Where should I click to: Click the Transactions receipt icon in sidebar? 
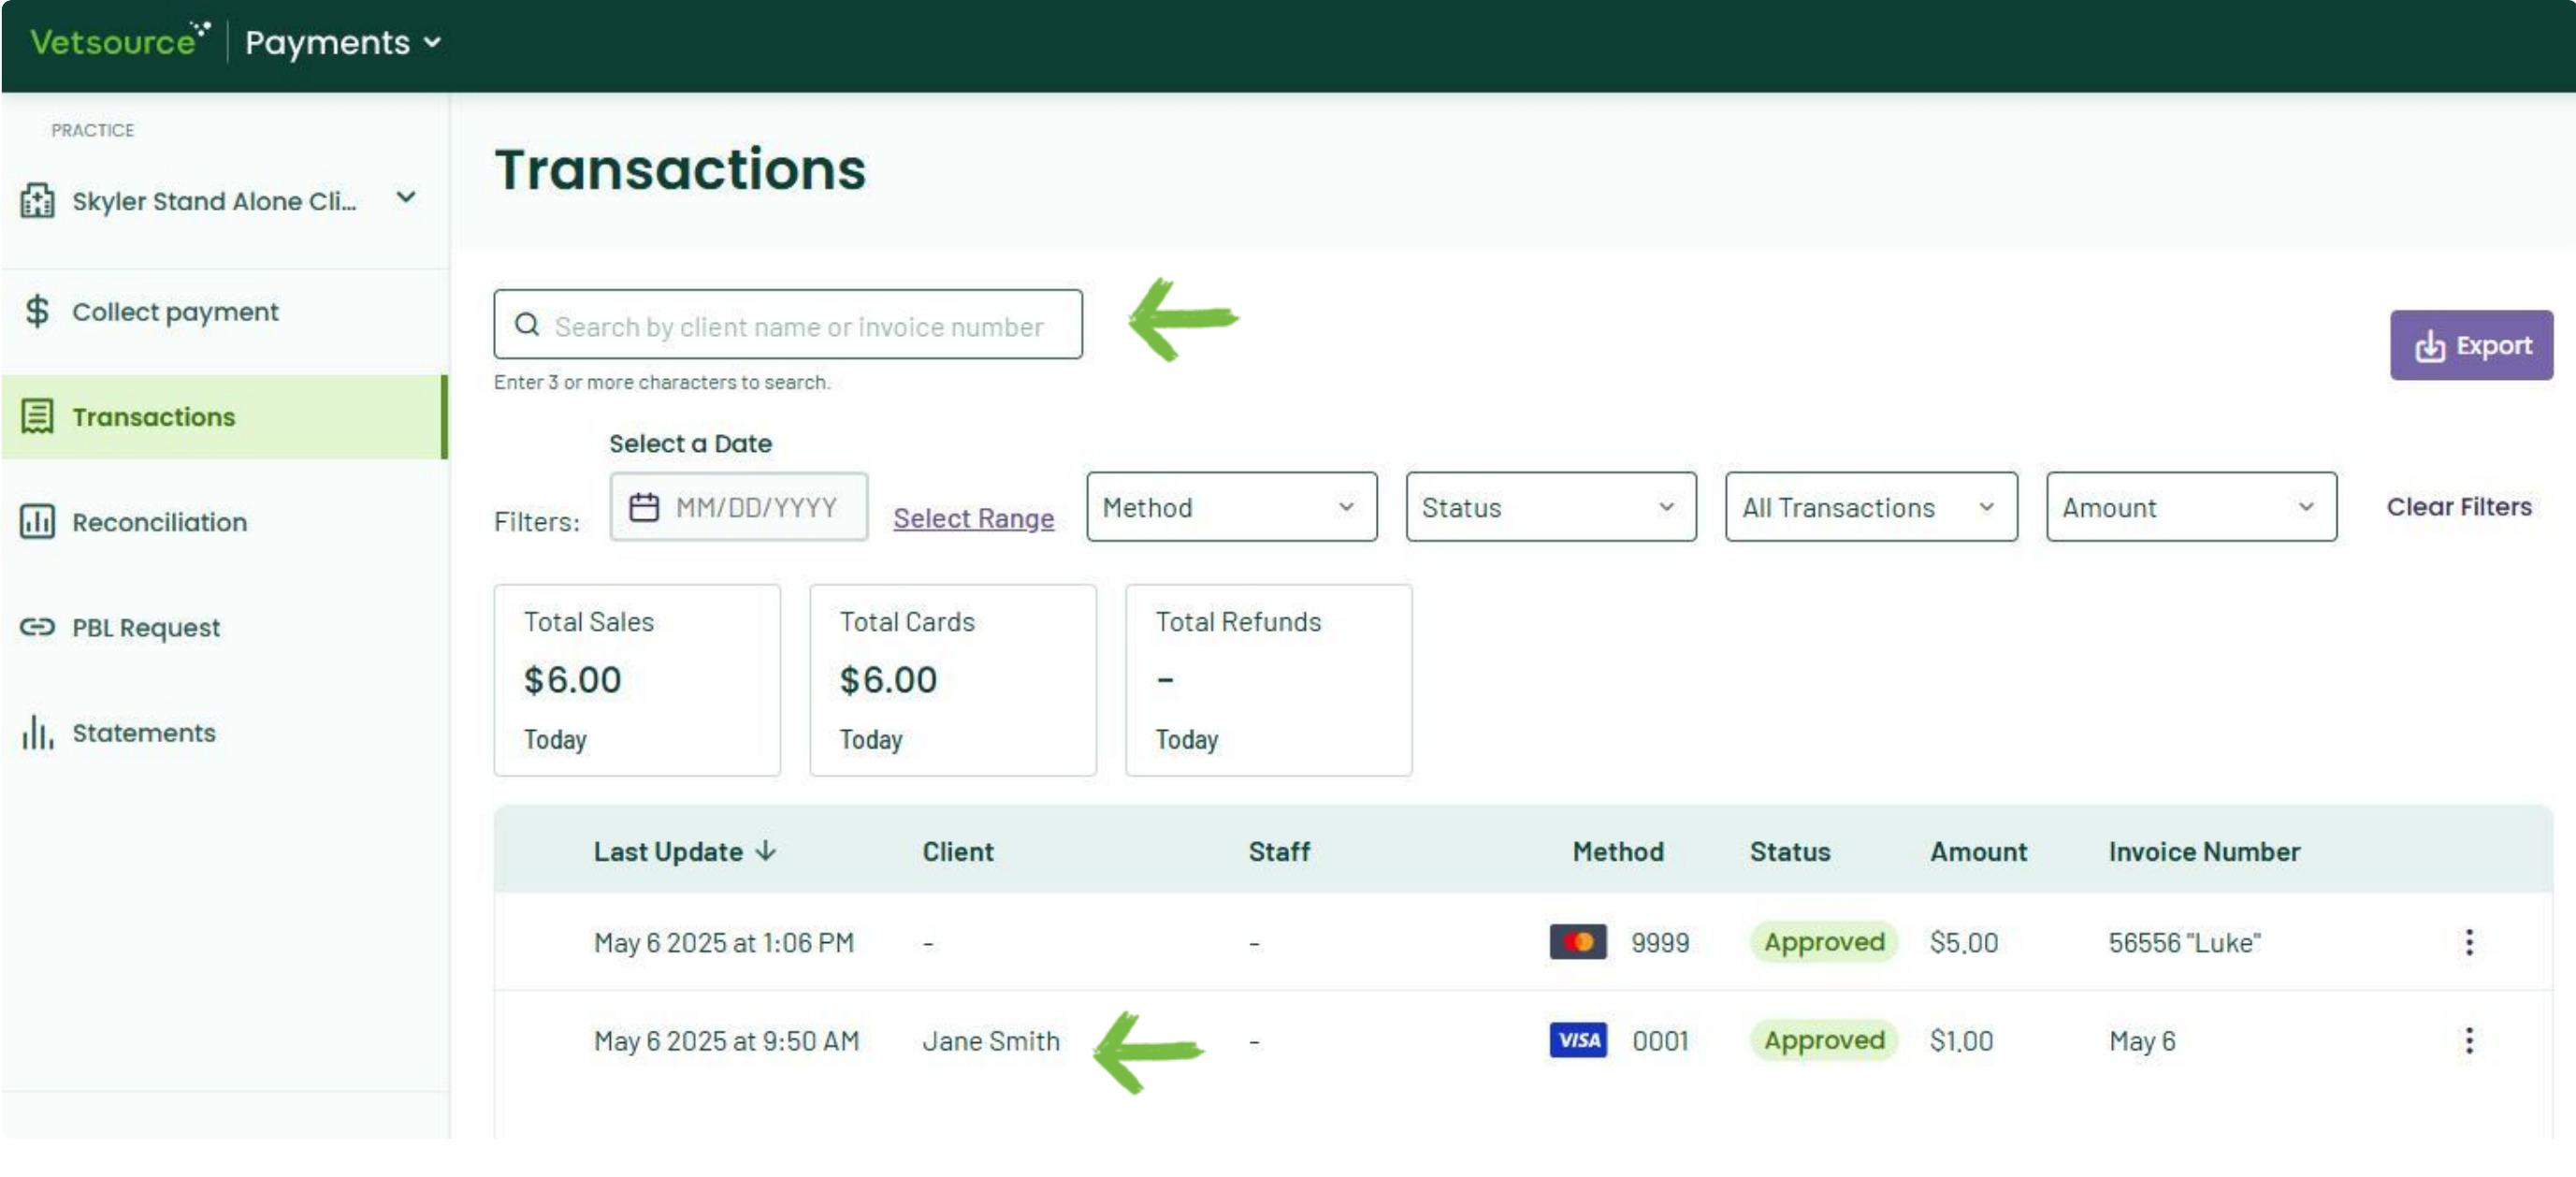tap(37, 417)
